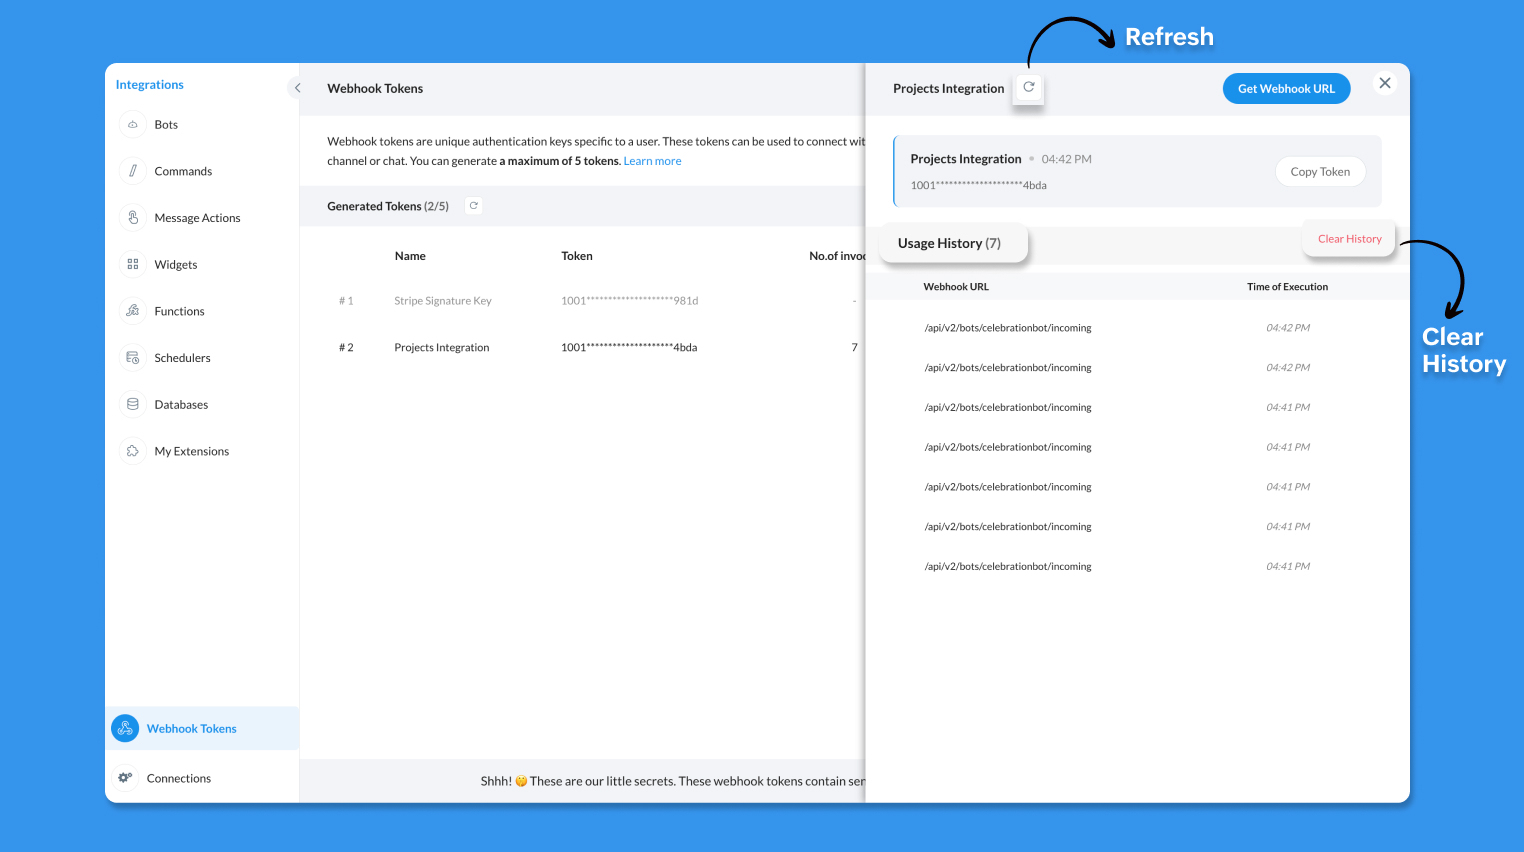Open My Extensions puzzle icon
Image resolution: width=1524 pixels, height=852 pixels.
[x=132, y=451]
